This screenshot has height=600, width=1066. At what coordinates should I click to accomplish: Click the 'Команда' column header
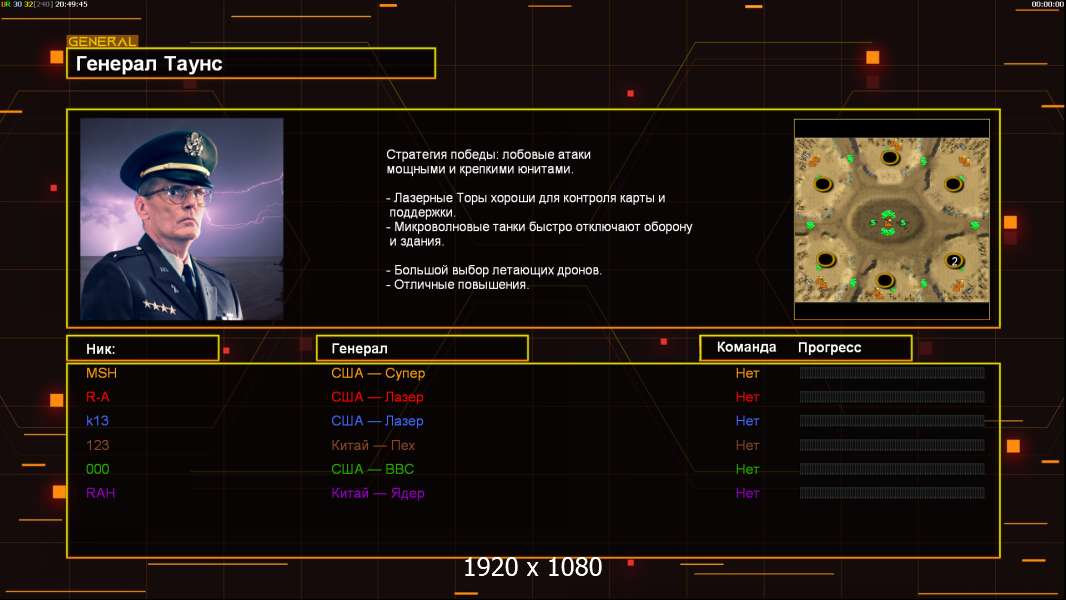coord(746,347)
